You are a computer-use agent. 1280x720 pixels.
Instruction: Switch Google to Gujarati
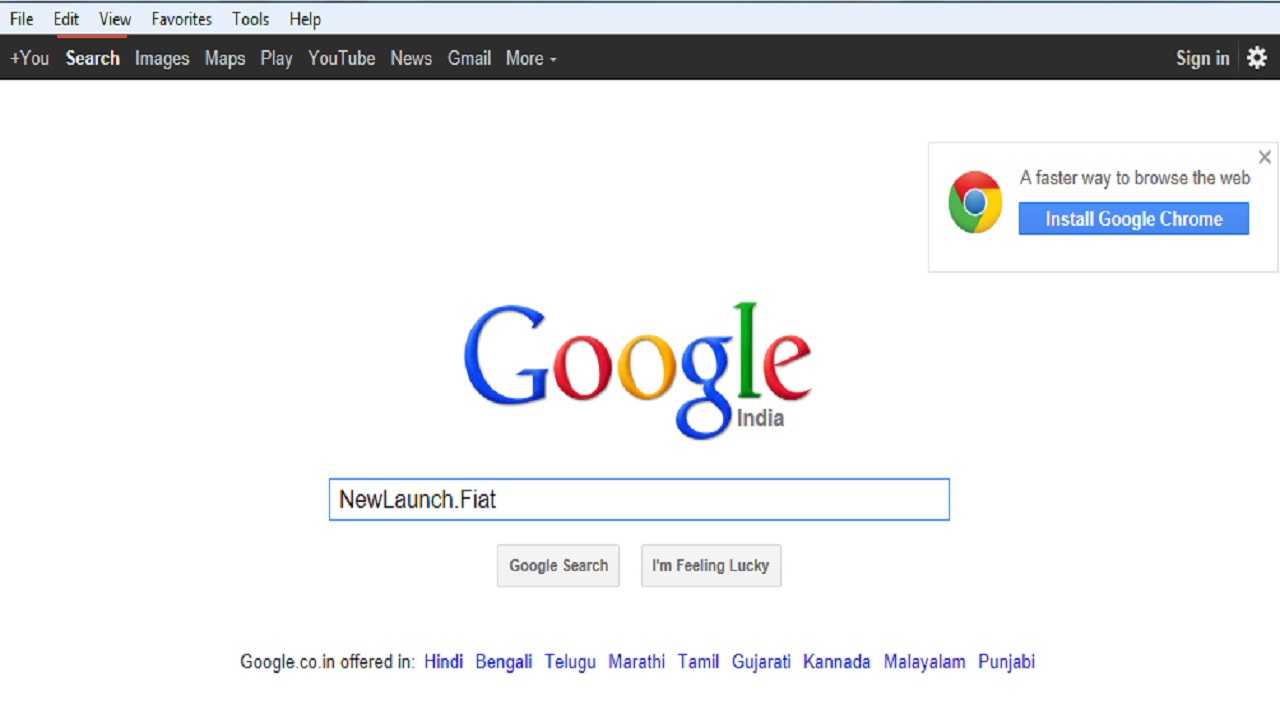(761, 661)
